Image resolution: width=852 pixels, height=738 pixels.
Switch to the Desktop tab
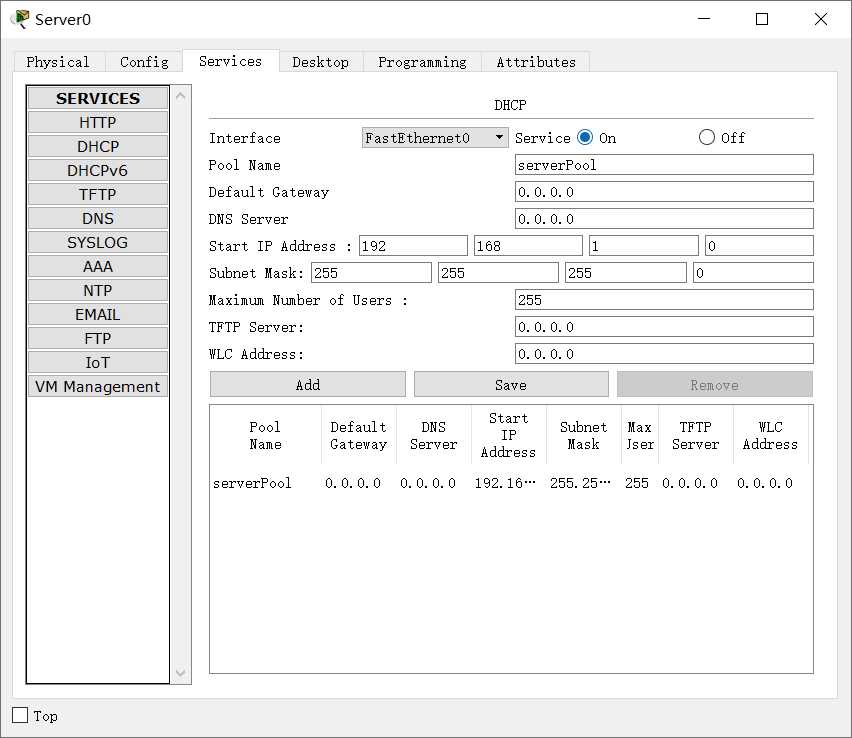point(320,62)
